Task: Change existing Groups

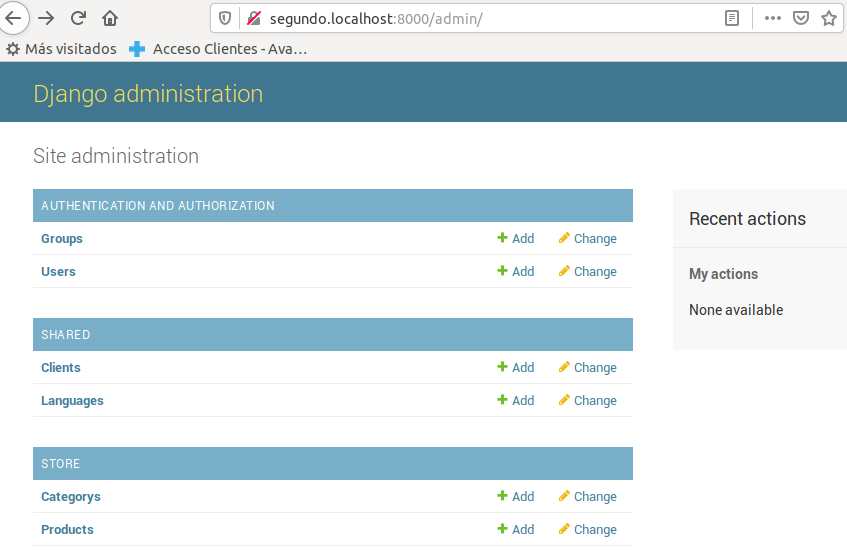Action: point(588,239)
